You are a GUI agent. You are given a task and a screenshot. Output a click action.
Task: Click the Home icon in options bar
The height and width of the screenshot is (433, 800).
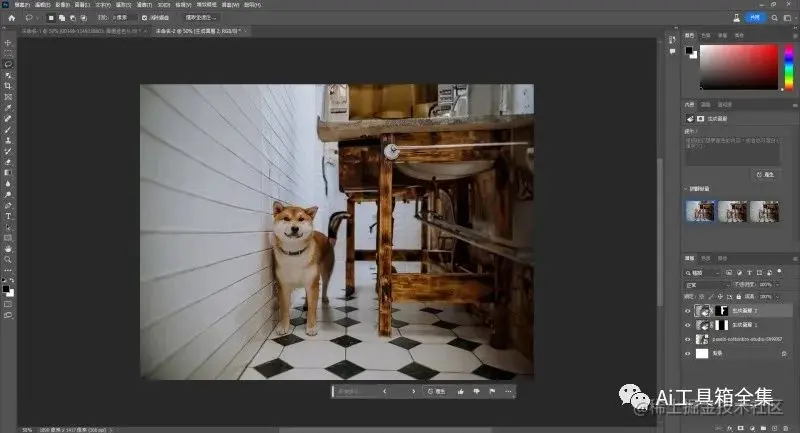click(x=12, y=18)
